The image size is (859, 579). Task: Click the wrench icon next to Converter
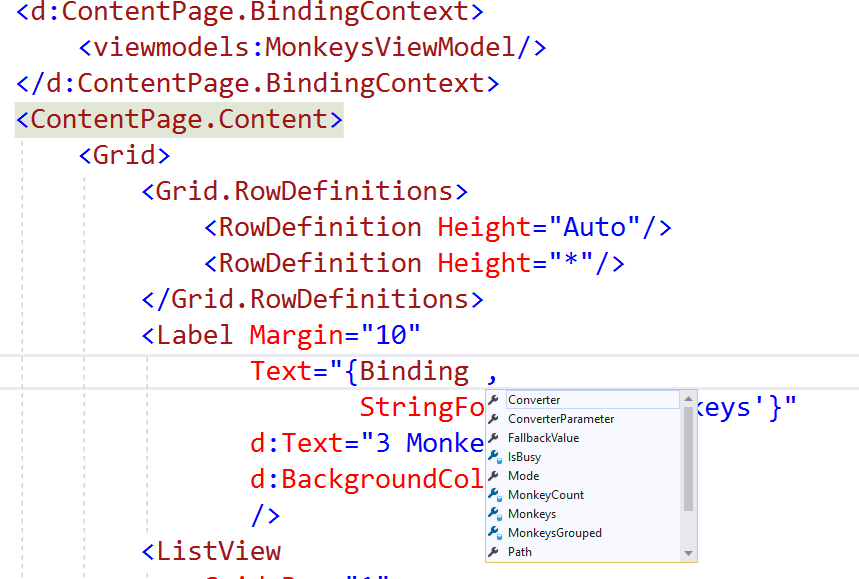(x=493, y=399)
